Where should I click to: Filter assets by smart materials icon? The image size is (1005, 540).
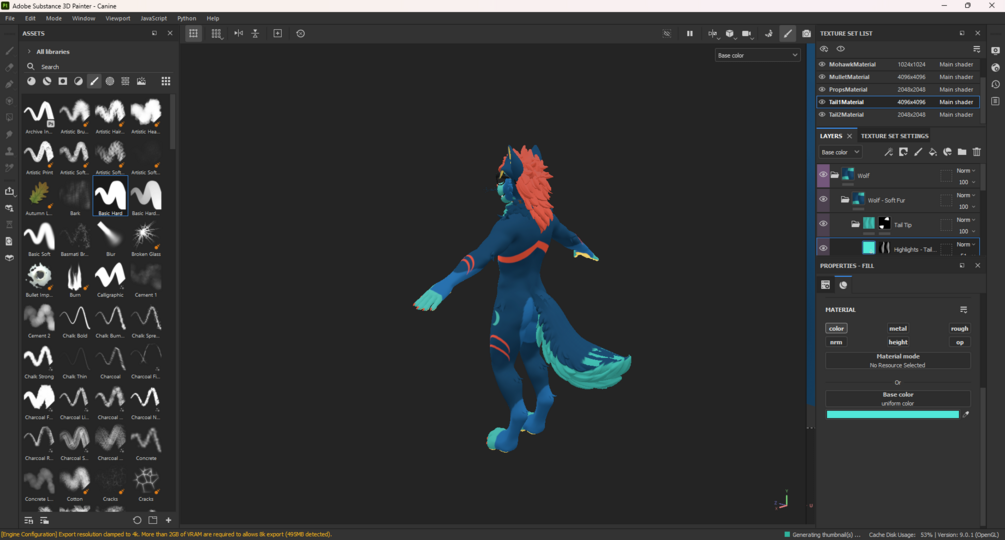(x=47, y=81)
